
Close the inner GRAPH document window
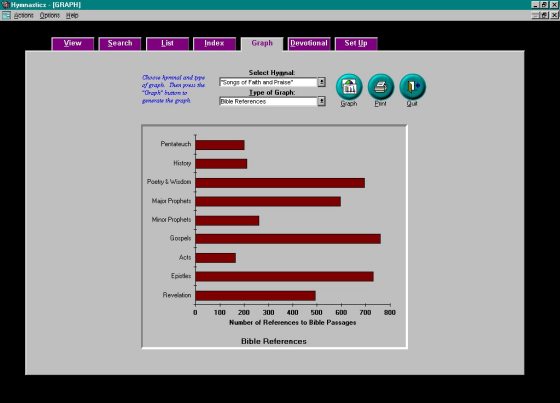coord(554,15)
